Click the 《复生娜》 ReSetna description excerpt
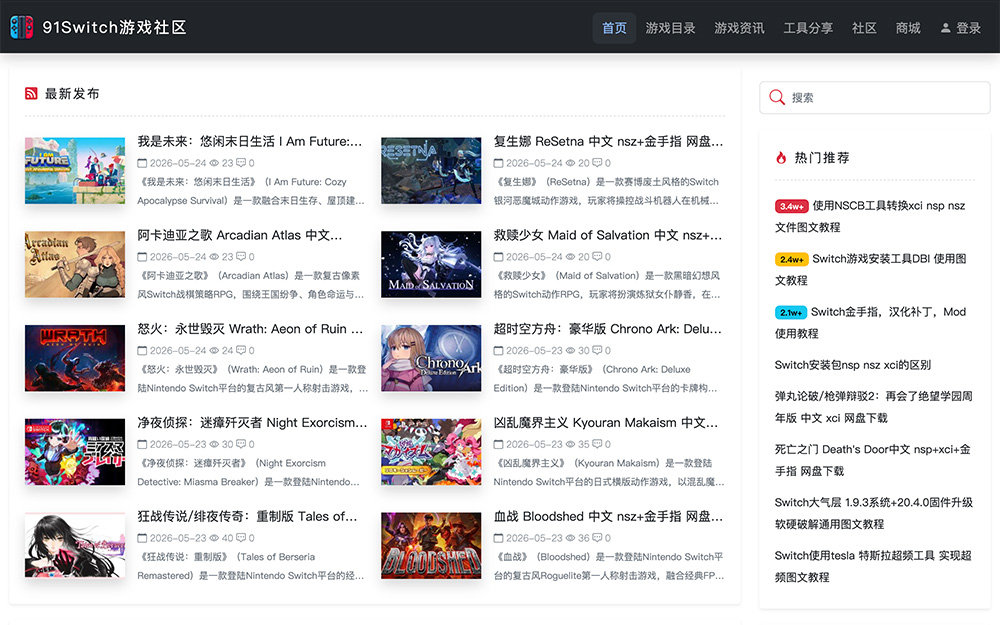The width and height of the screenshot is (1000, 625). [x=607, y=191]
